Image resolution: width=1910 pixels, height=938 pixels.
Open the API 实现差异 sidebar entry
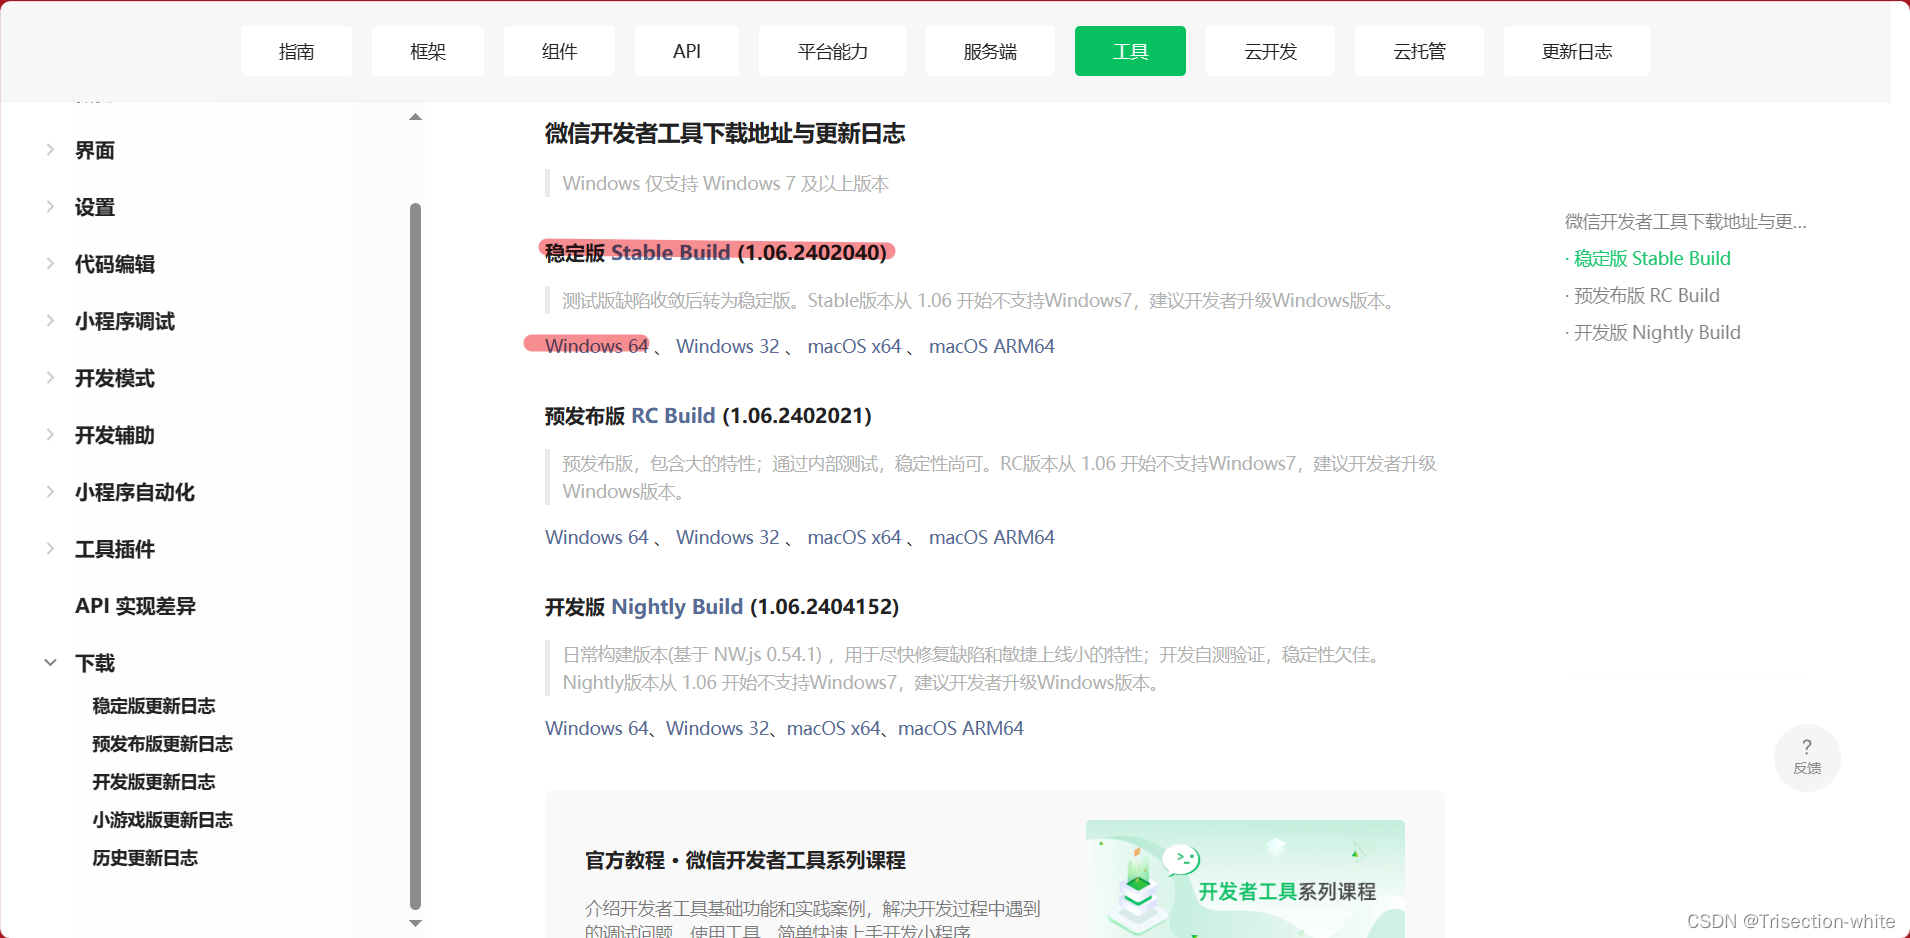pyautogui.click(x=135, y=606)
